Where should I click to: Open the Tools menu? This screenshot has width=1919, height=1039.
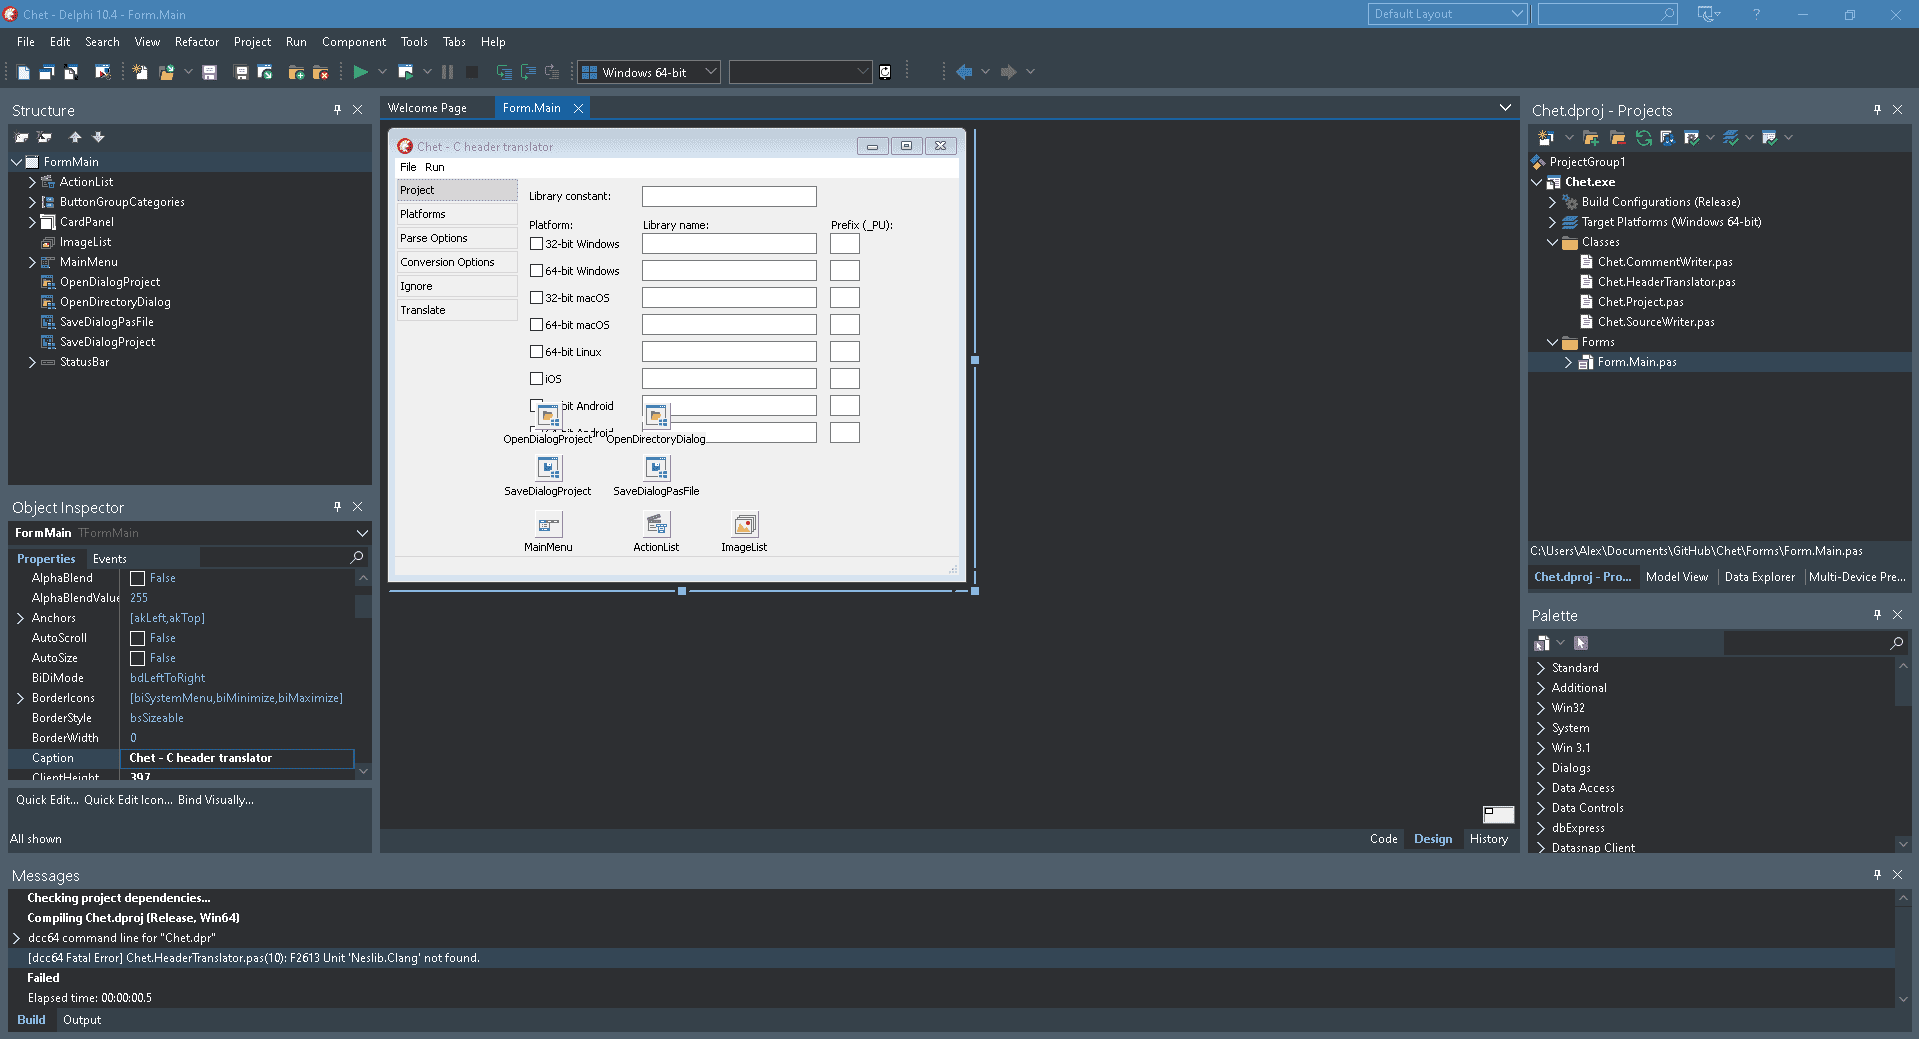pos(414,42)
